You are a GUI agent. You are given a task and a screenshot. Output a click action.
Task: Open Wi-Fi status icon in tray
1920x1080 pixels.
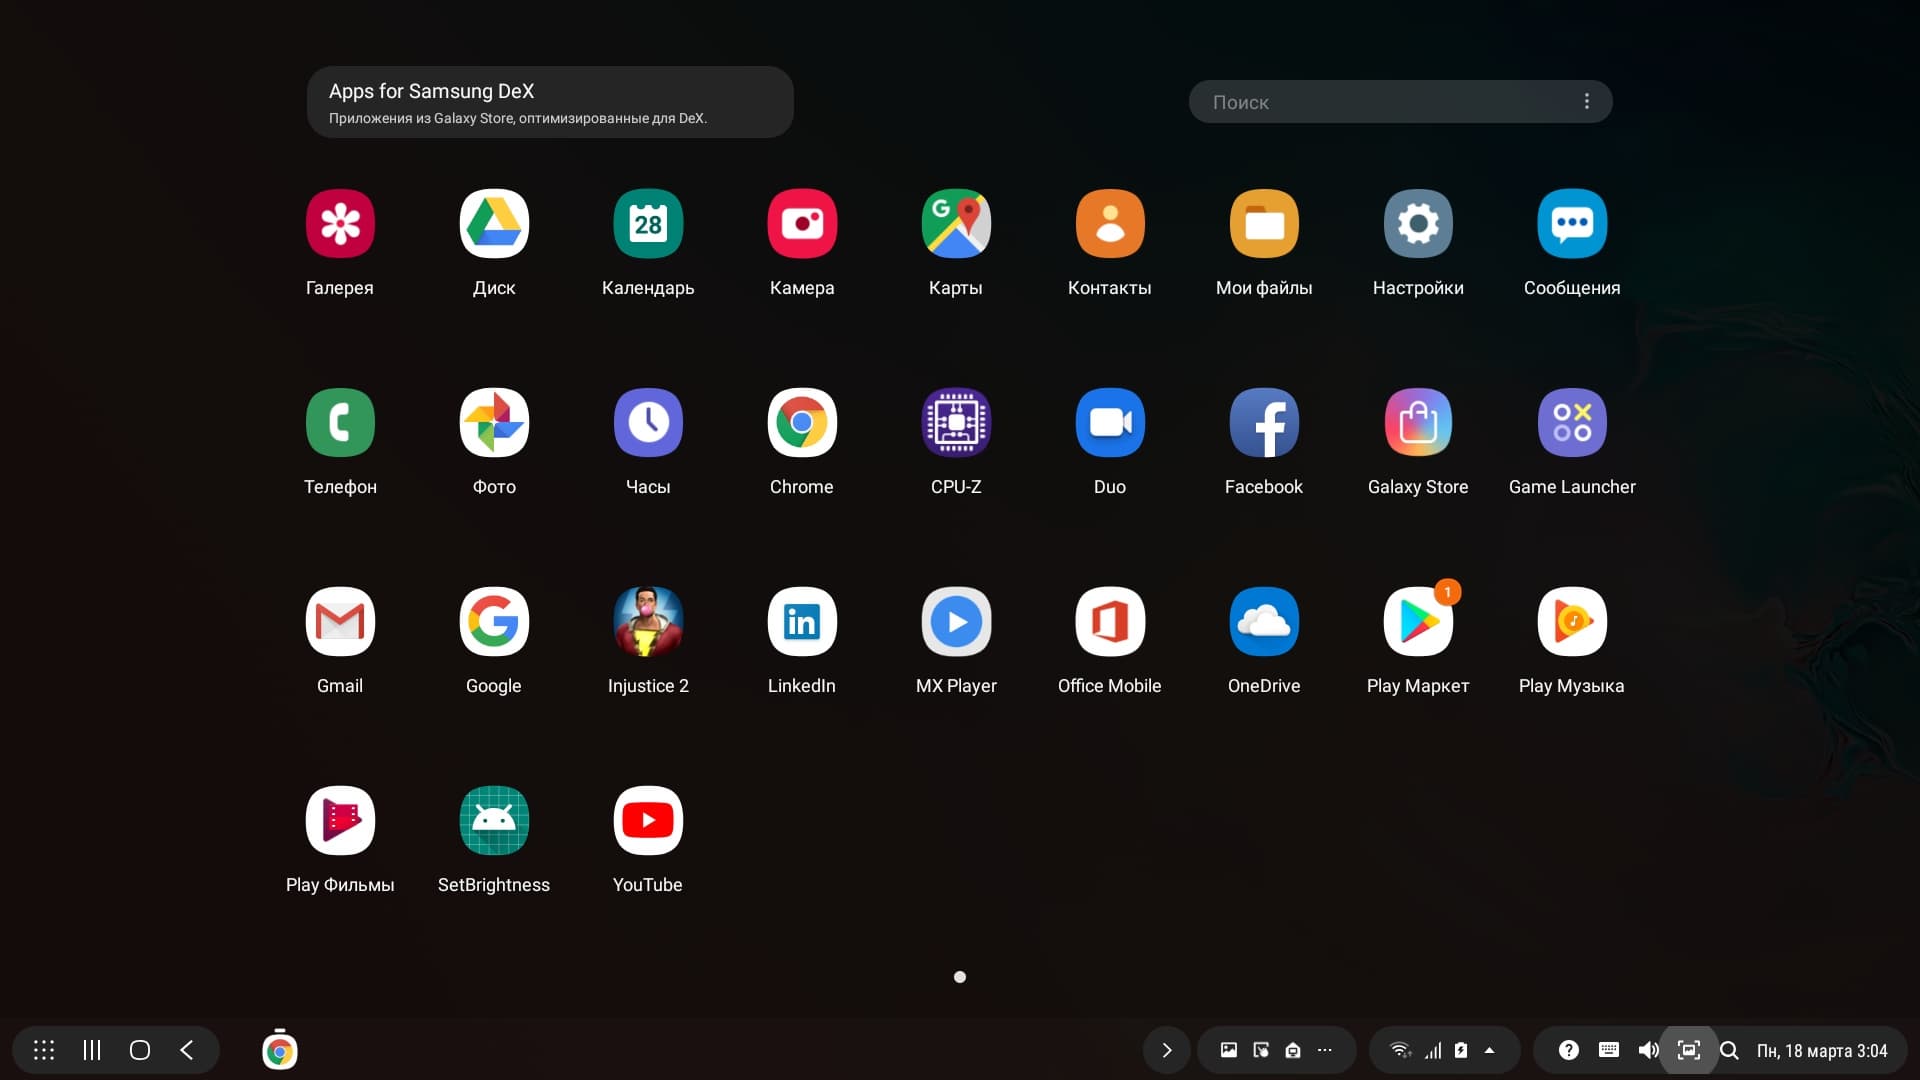coord(1400,1050)
